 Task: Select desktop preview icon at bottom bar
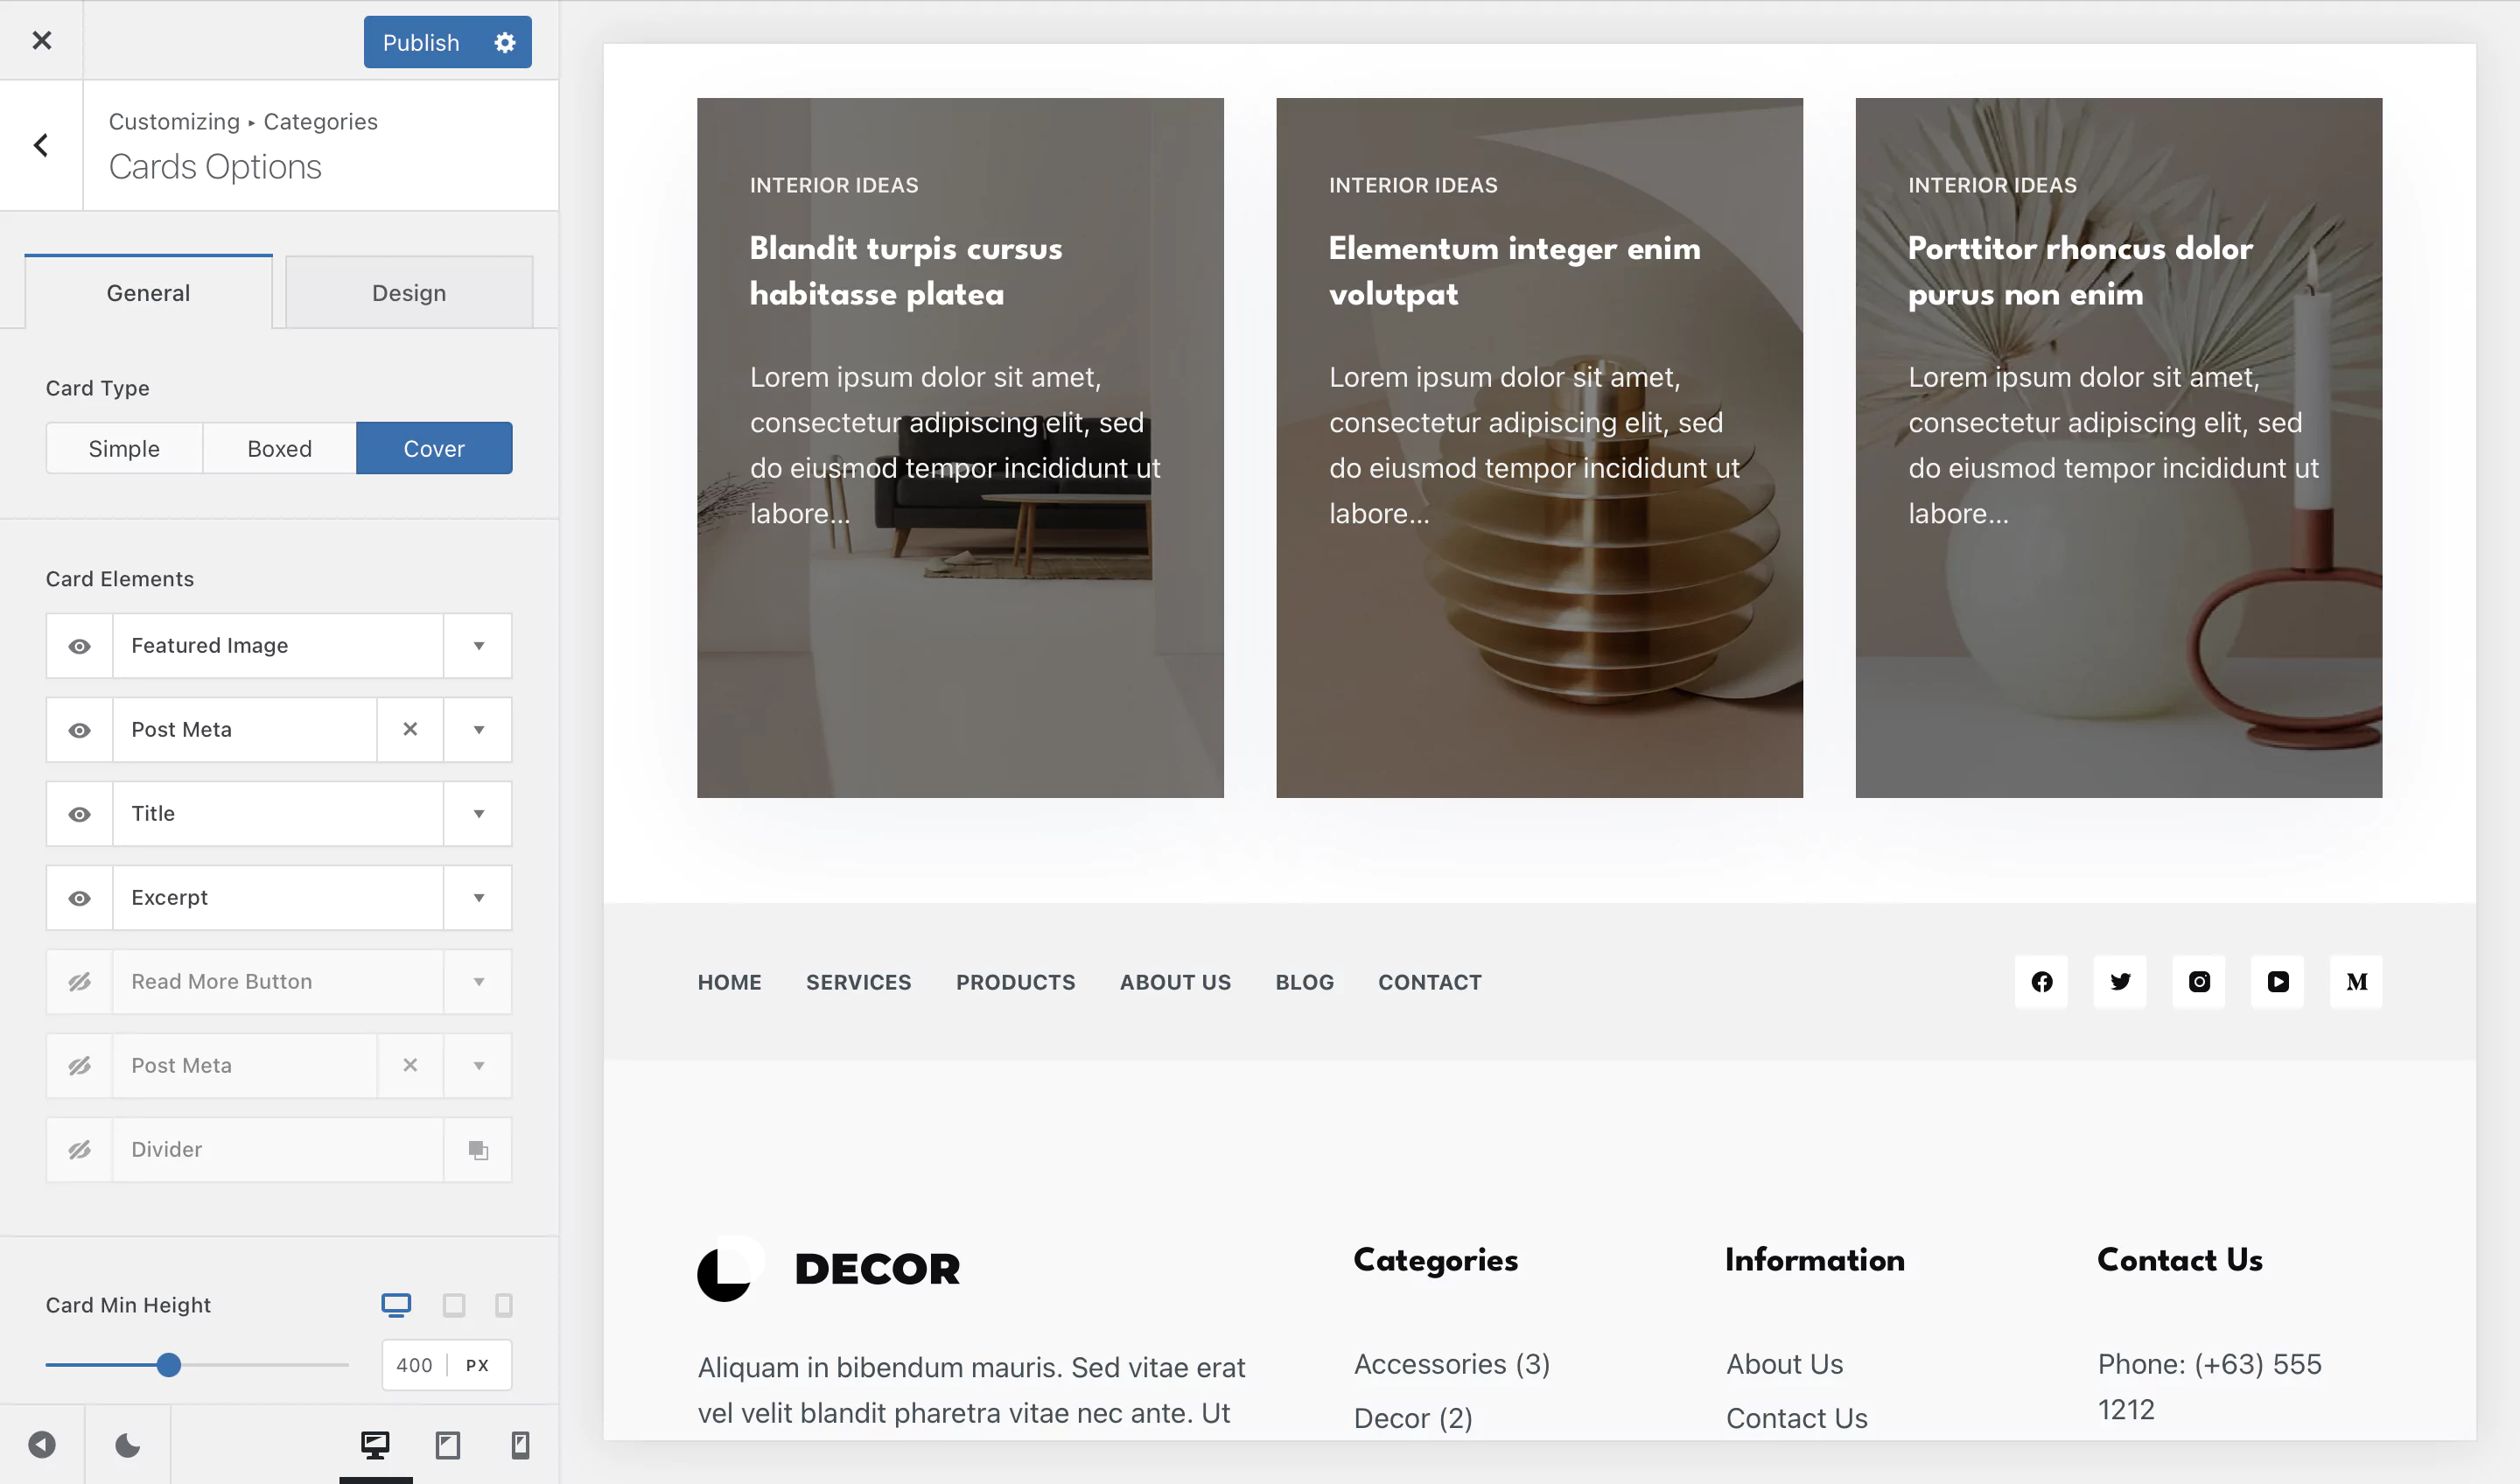(375, 1444)
